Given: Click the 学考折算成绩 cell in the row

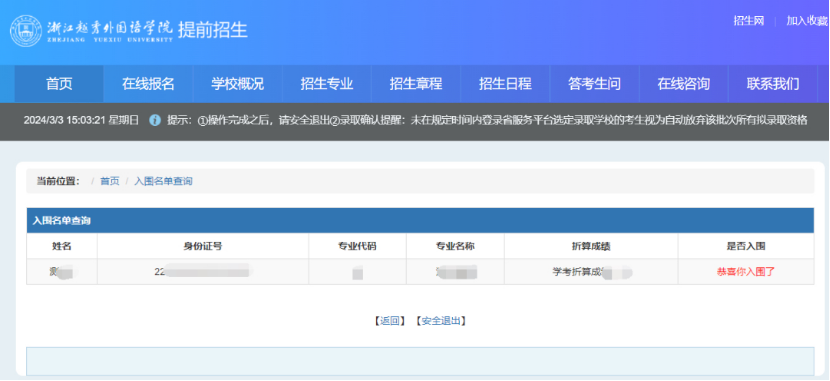Looking at the screenshot, I should pyautogui.click(x=591, y=272).
